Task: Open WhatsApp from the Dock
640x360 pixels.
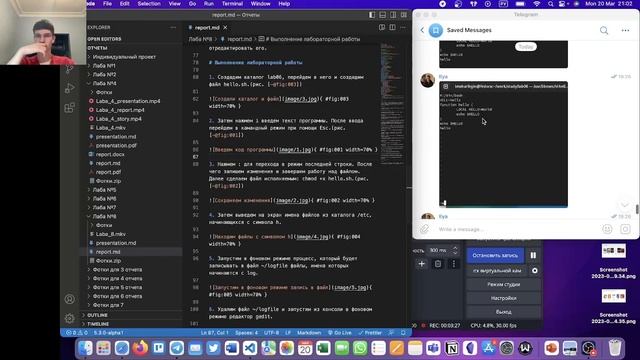Action: (360, 348)
